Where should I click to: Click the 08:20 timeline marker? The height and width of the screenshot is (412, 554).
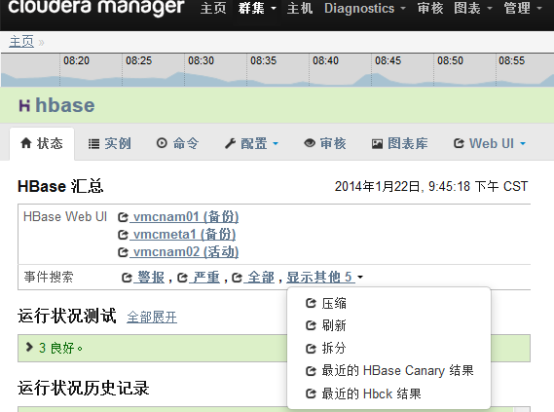[x=76, y=60]
